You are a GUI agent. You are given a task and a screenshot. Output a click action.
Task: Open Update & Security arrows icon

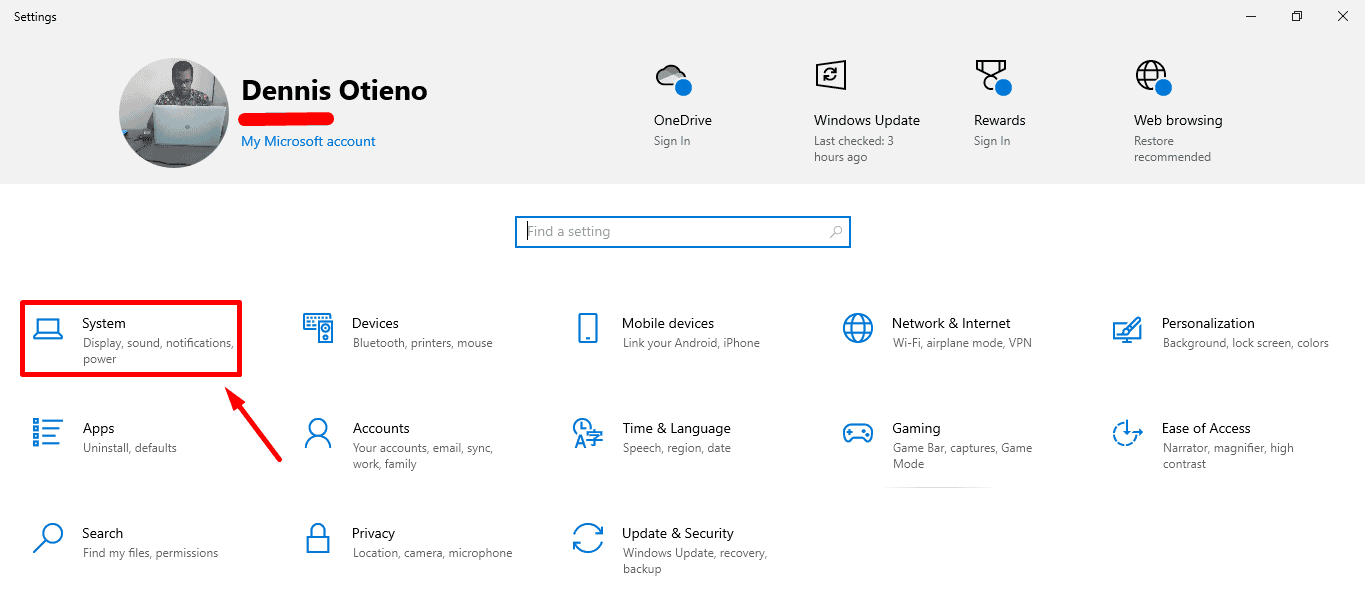pyautogui.click(x=588, y=538)
